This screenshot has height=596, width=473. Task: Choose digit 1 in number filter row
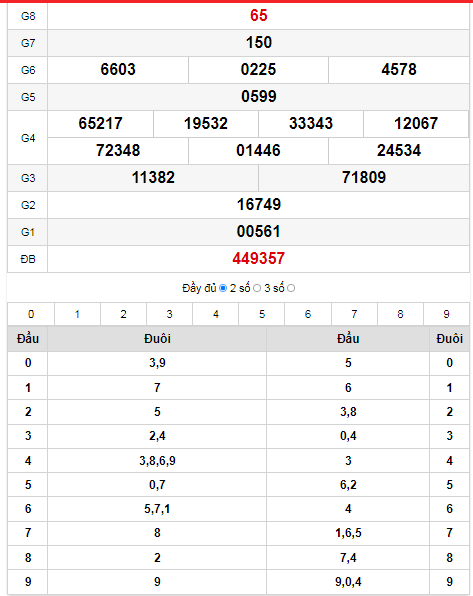click(x=77, y=314)
